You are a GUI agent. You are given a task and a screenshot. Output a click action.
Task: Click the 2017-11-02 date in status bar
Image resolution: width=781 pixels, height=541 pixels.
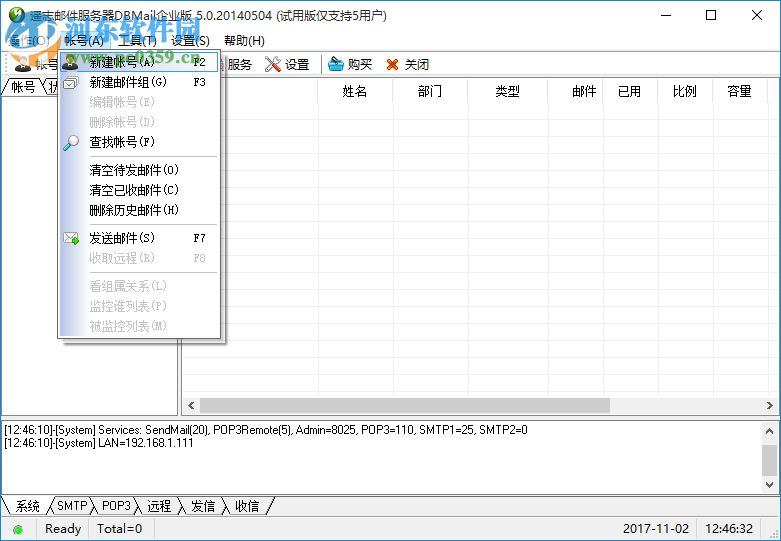pyautogui.click(x=655, y=529)
